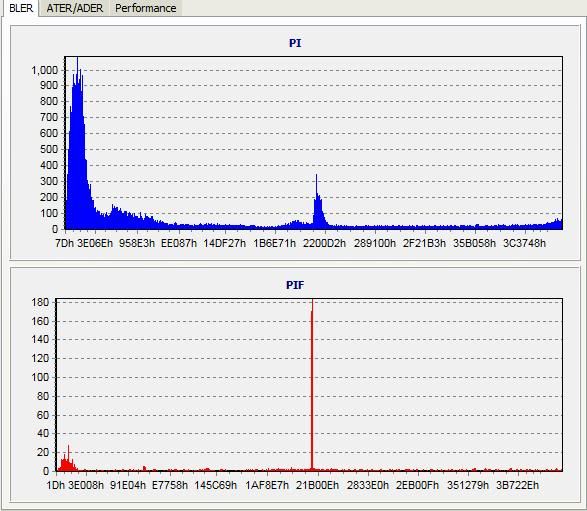Select the BLER tab
Screen dimensions: 587x511
pos(21,8)
